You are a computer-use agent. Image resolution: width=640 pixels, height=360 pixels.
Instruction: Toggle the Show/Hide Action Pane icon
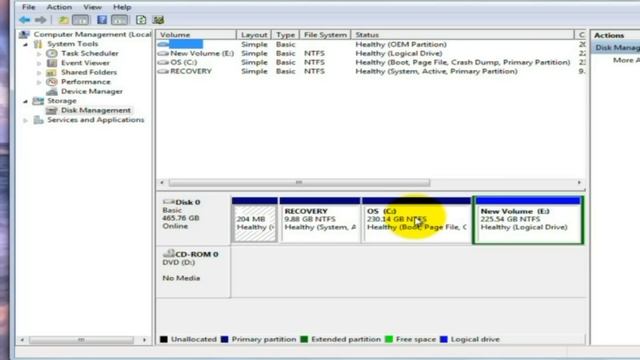tap(119, 20)
